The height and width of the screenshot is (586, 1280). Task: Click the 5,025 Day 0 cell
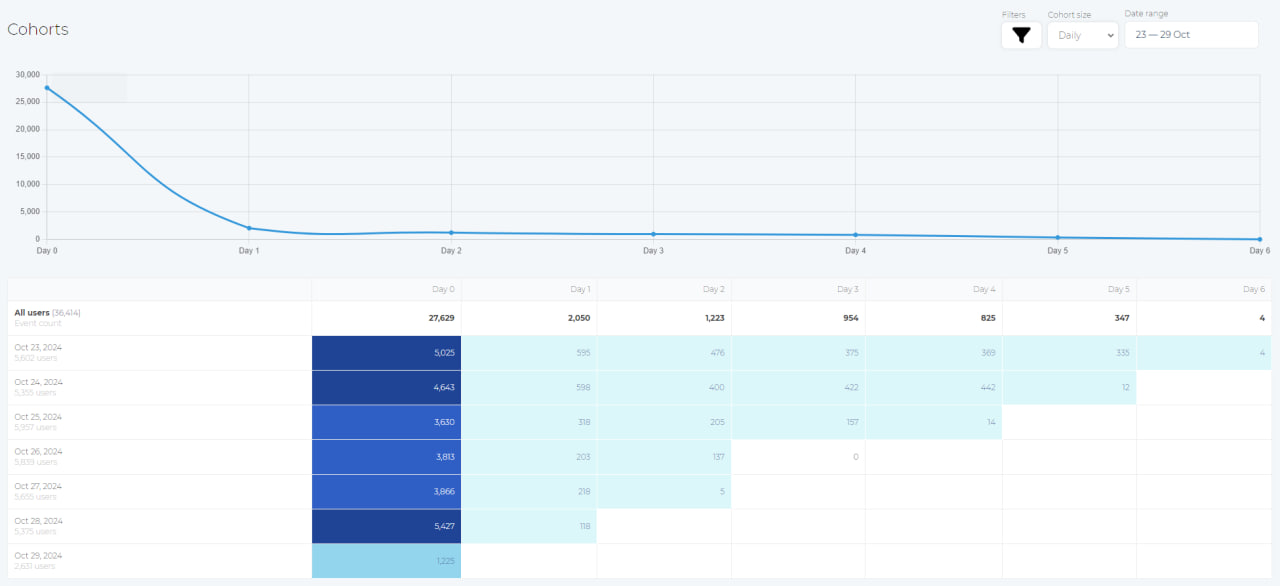pos(387,353)
